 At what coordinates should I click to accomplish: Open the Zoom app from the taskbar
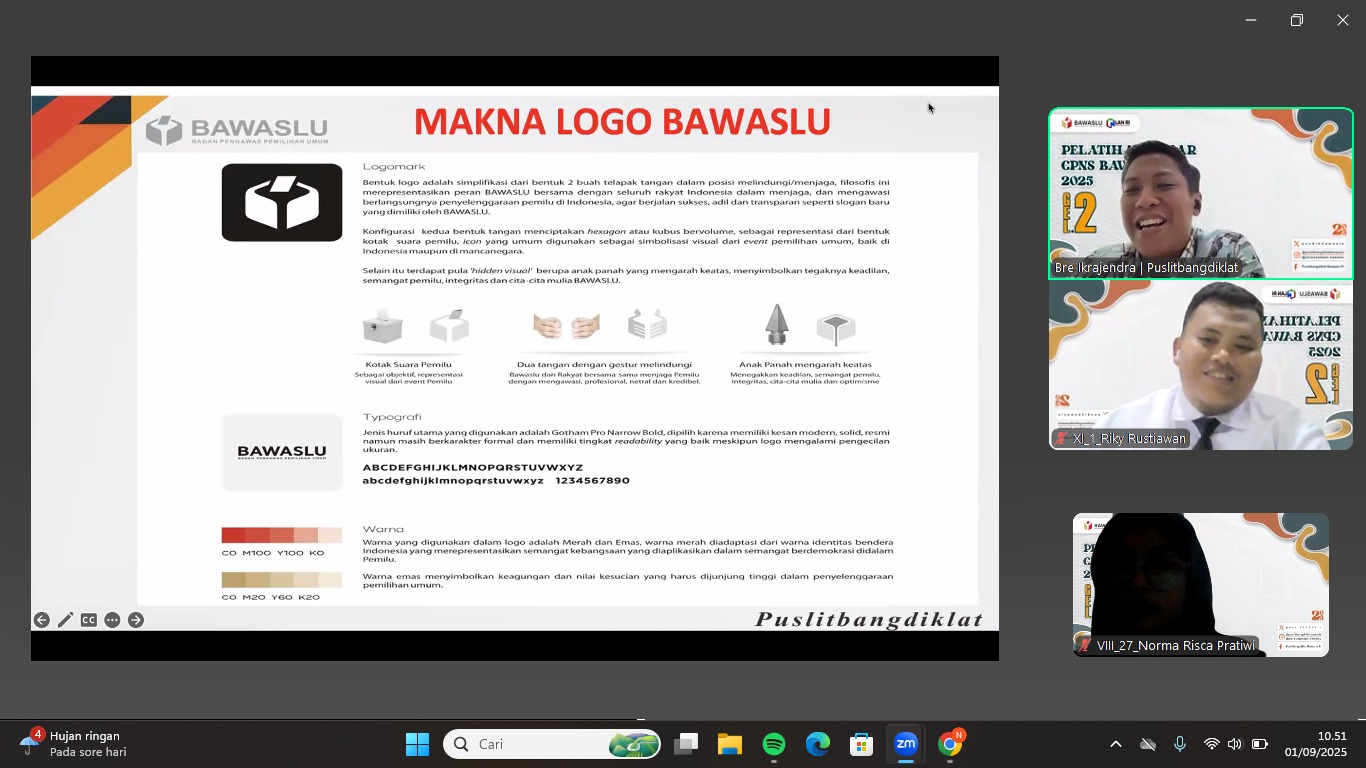click(x=905, y=744)
